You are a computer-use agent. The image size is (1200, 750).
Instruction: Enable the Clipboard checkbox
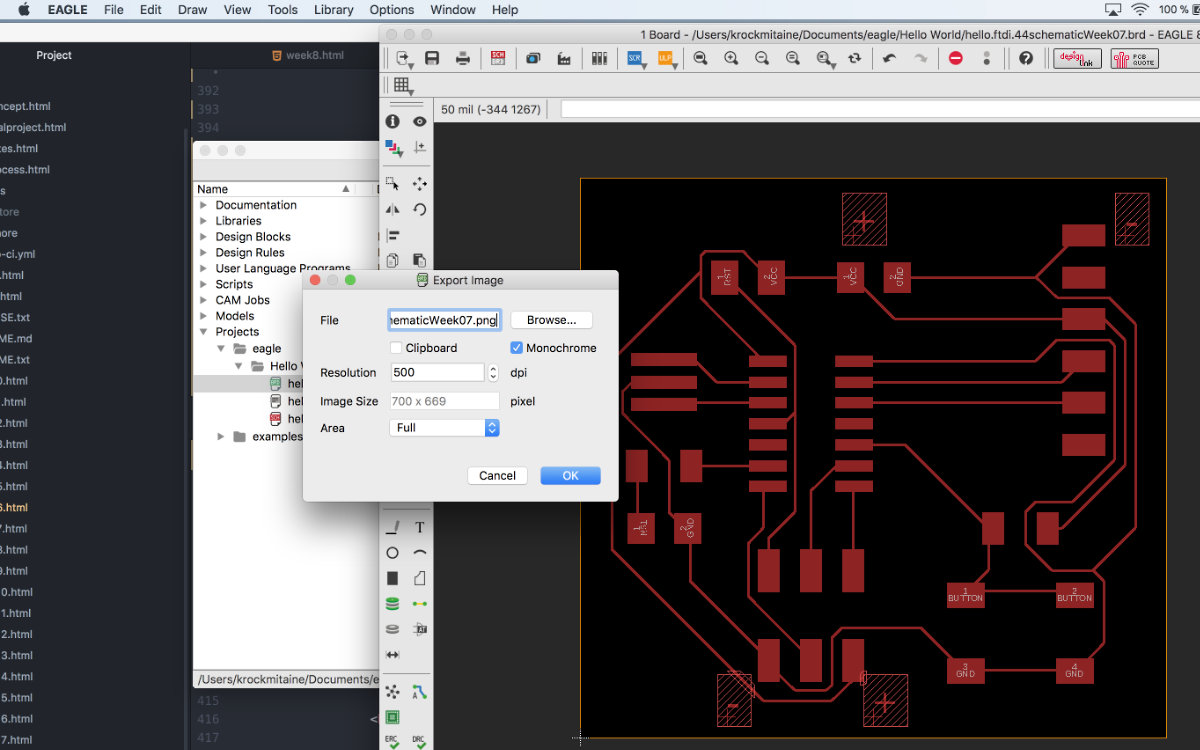pyautogui.click(x=396, y=348)
